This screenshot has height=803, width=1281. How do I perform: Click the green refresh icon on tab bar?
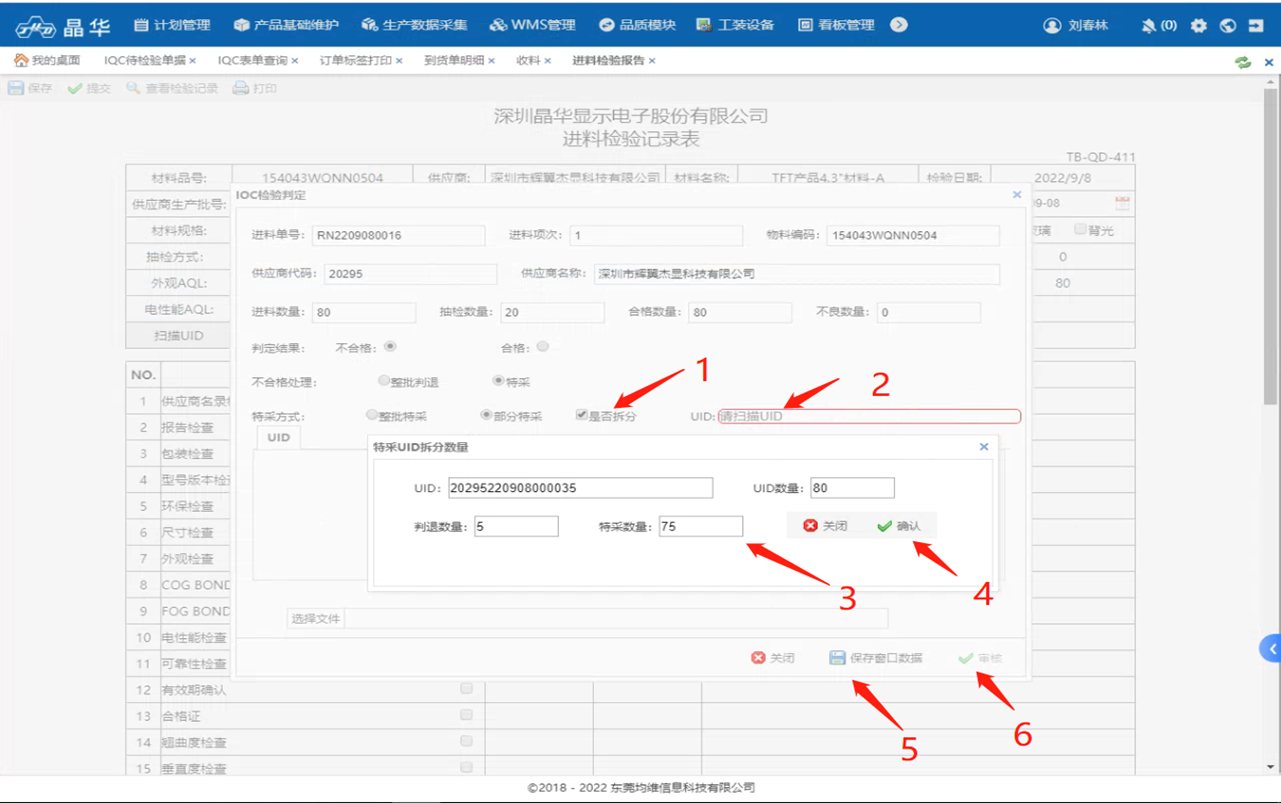[1242, 62]
